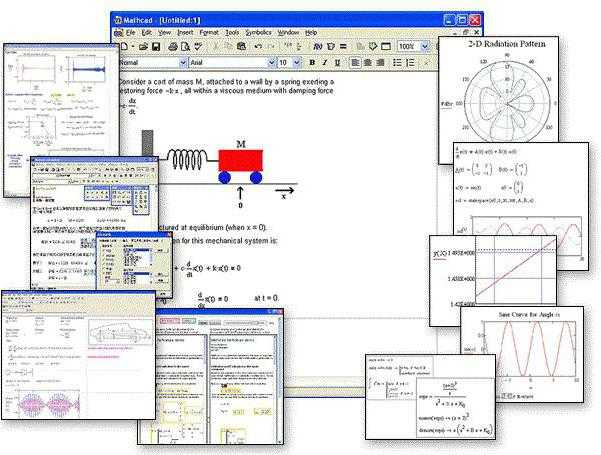The width and height of the screenshot is (601, 455).
Task: Open the 100% zoom dropdown
Action: (425, 46)
